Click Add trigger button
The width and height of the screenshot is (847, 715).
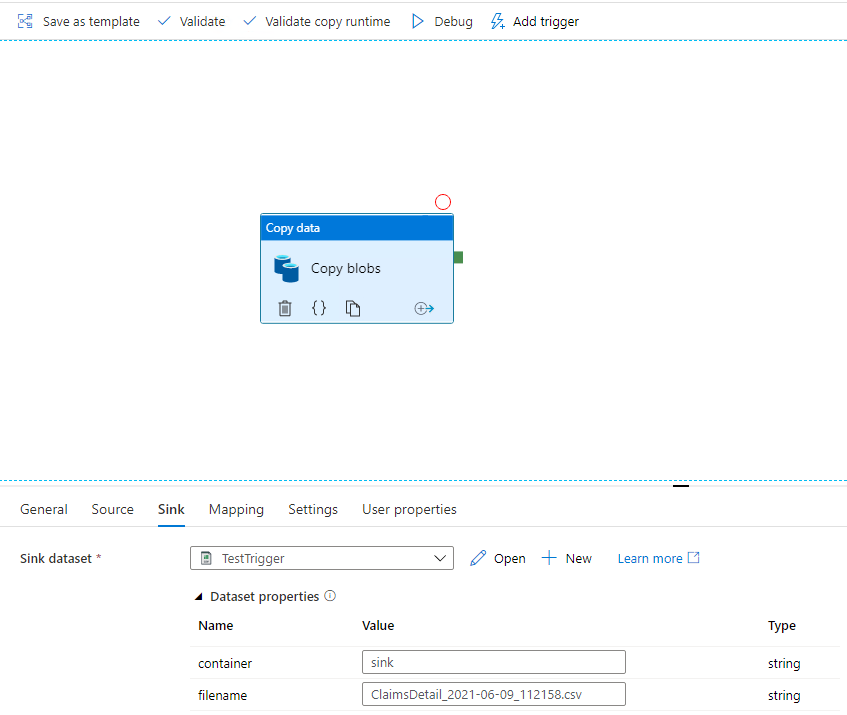(x=534, y=21)
